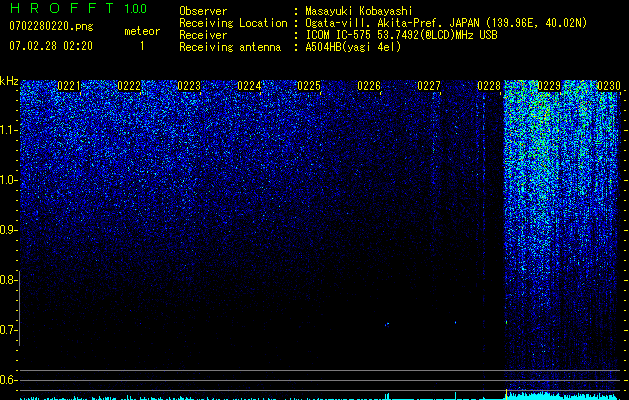
Task: Click the 0225 time marker
Action: point(309,86)
